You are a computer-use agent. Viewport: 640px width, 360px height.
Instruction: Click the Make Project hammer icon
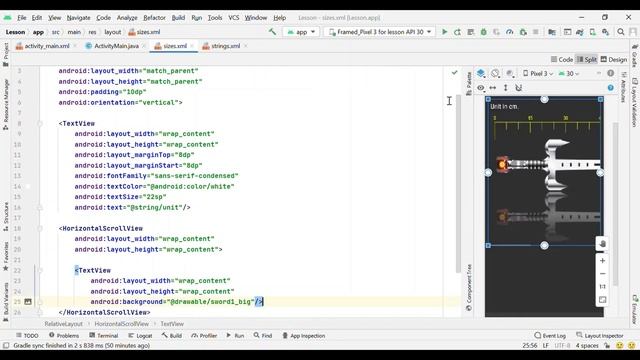[272, 32]
